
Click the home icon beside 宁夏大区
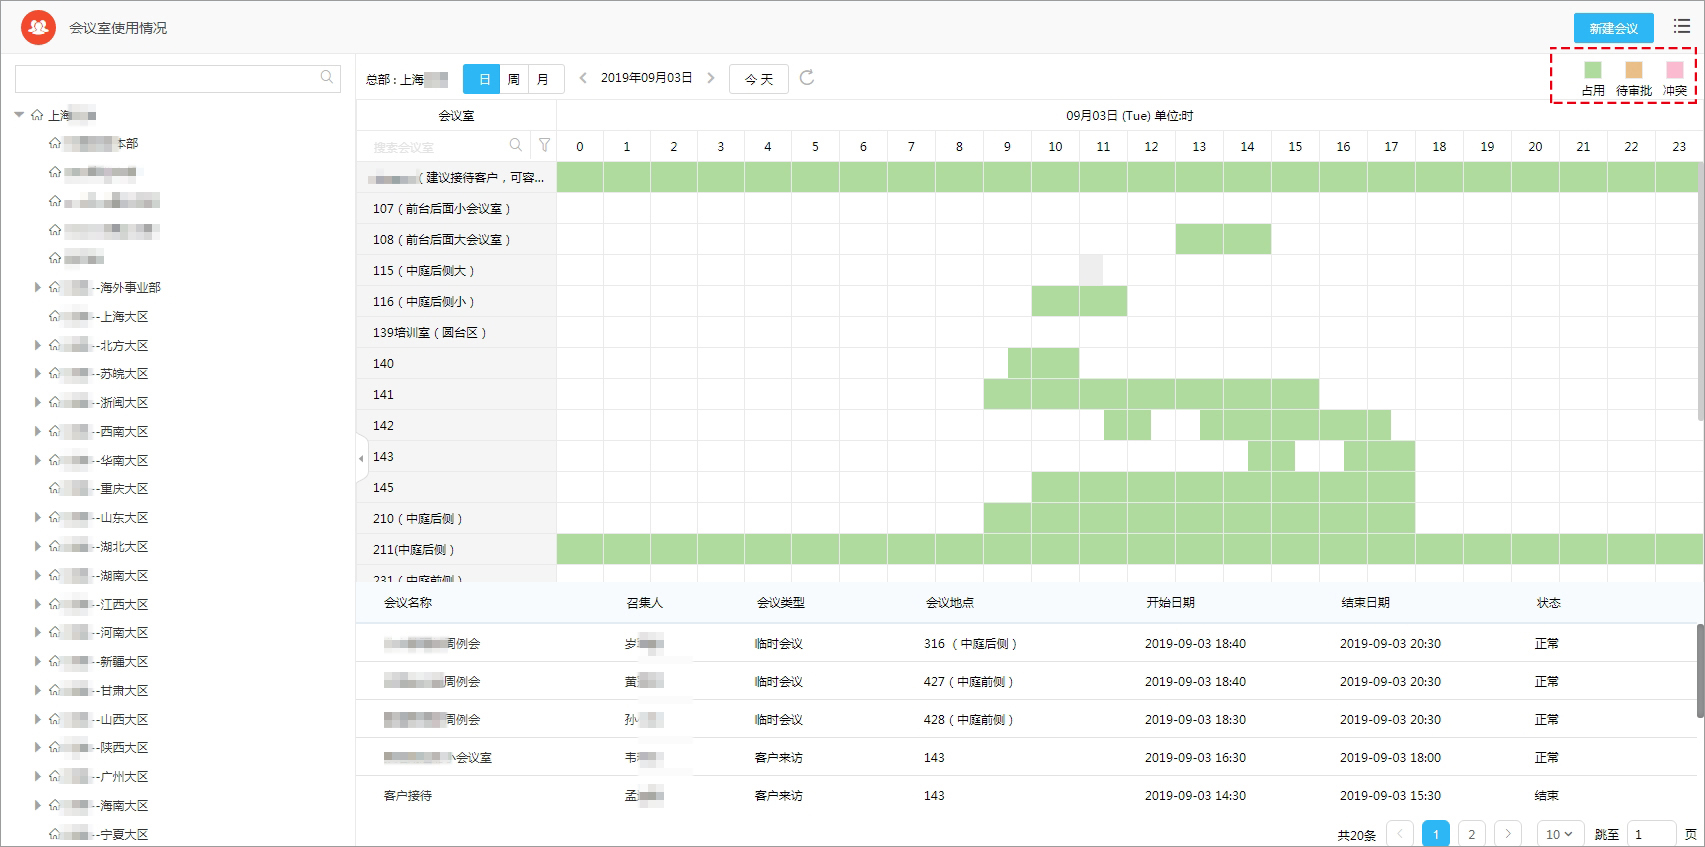pyautogui.click(x=55, y=834)
